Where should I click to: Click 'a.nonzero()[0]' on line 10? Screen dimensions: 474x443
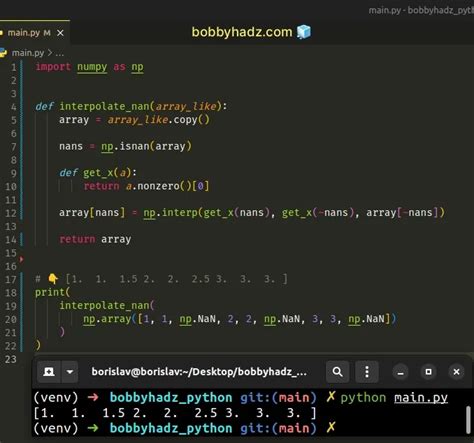167,186
